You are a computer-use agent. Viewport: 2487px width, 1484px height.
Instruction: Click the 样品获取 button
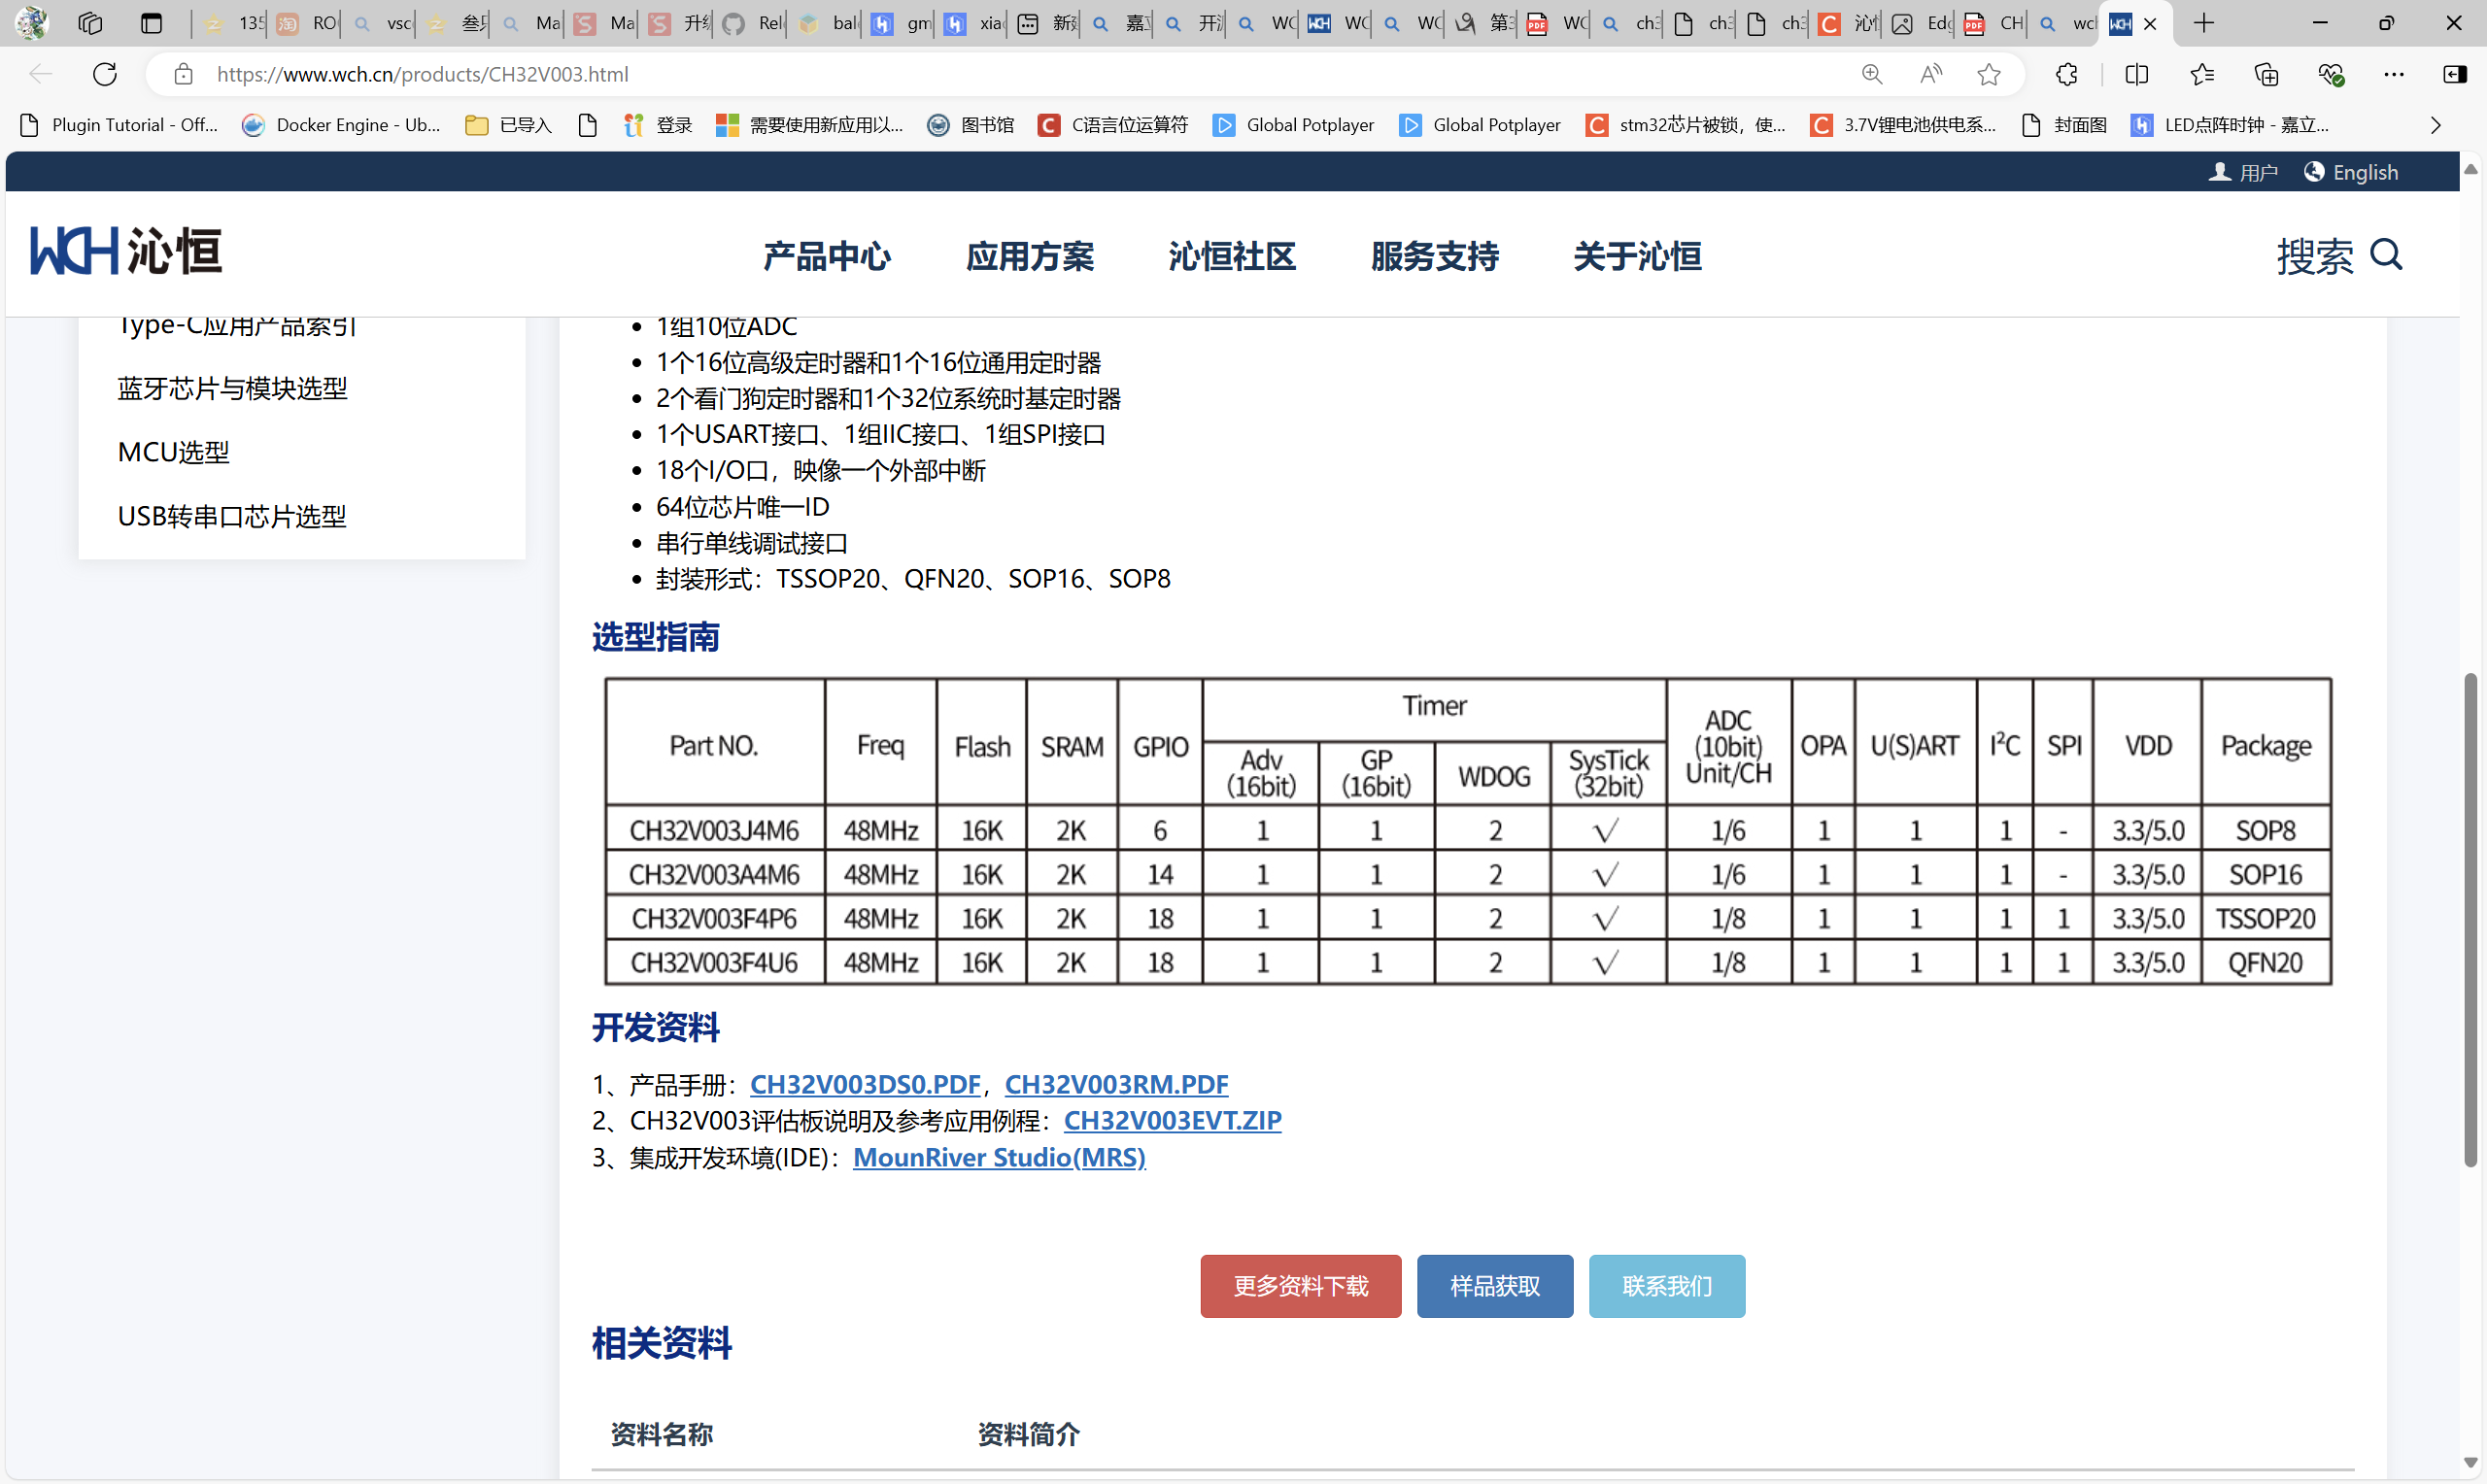click(x=1494, y=1286)
